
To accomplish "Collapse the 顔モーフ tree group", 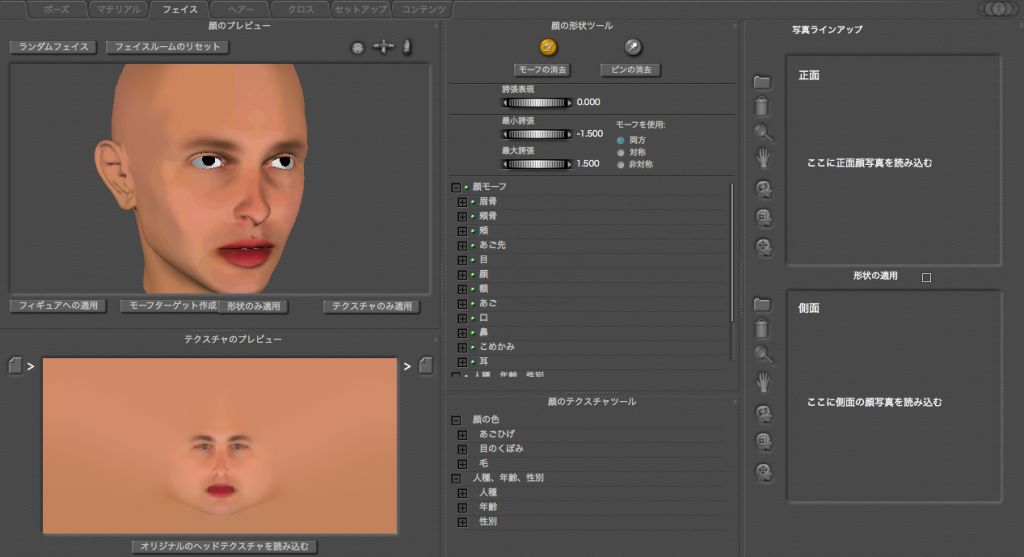I will coord(456,187).
